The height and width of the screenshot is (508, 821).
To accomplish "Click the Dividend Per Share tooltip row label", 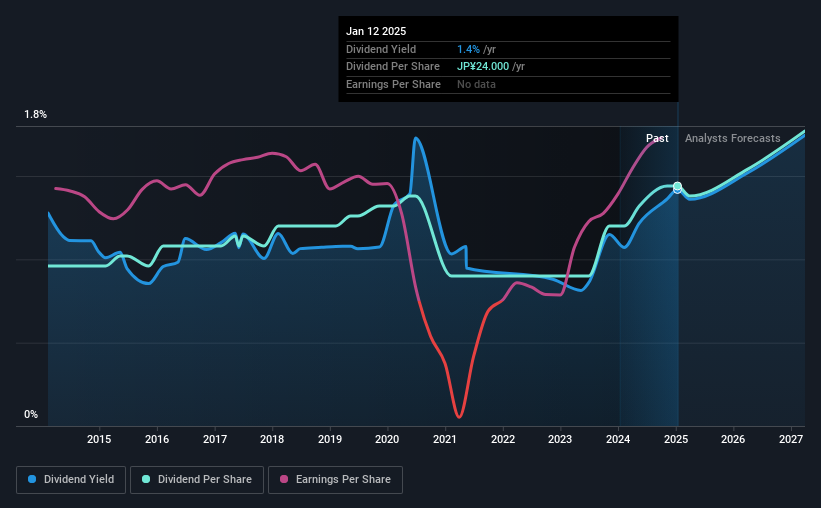I will (x=393, y=67).
